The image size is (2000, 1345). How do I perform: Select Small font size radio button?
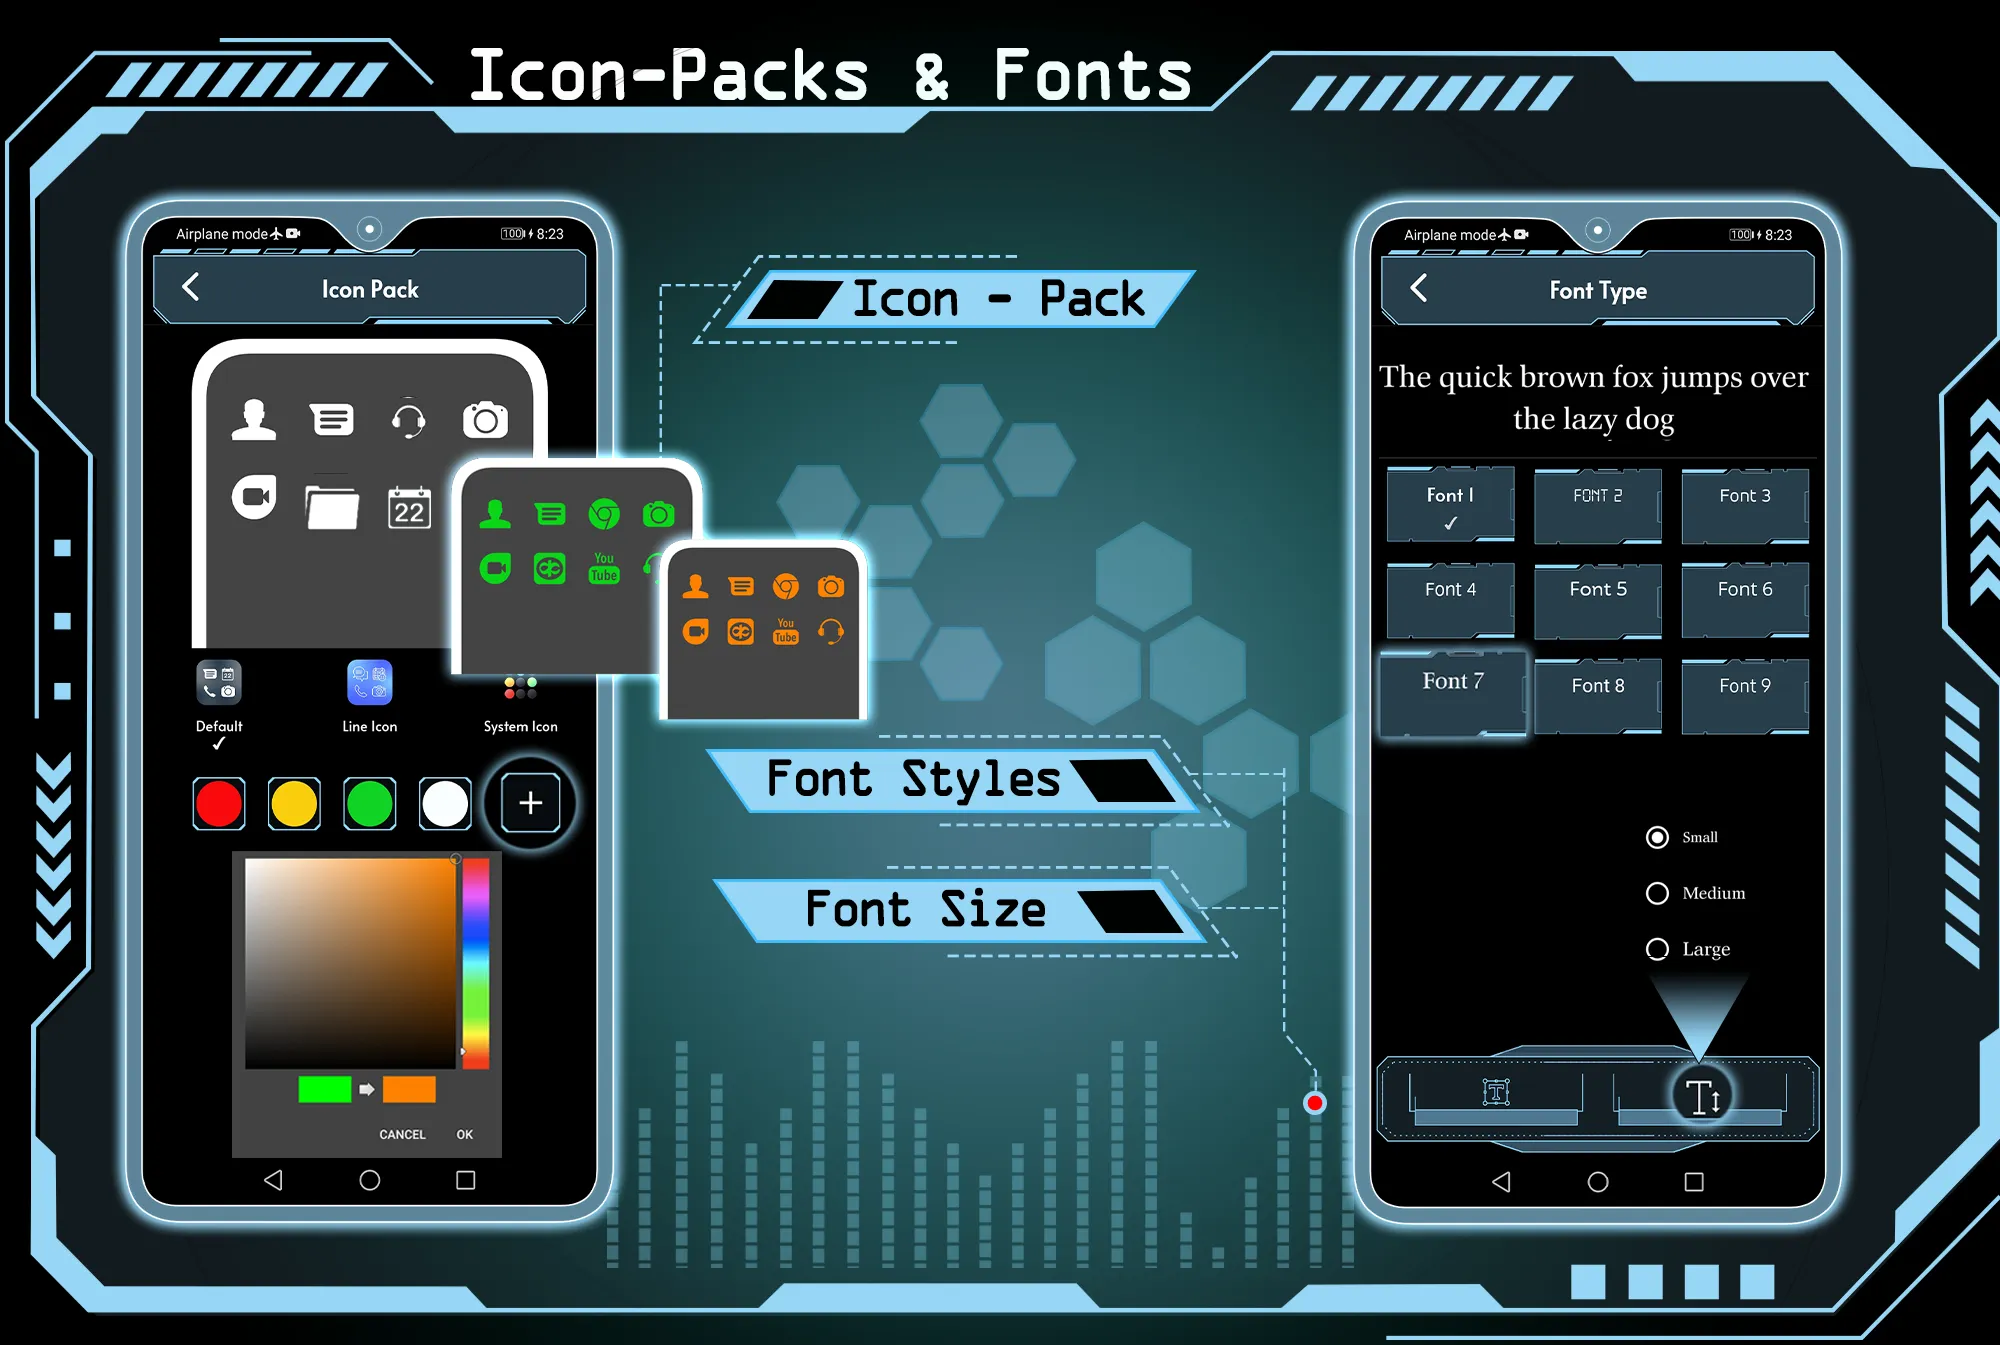coord(1656,836)
